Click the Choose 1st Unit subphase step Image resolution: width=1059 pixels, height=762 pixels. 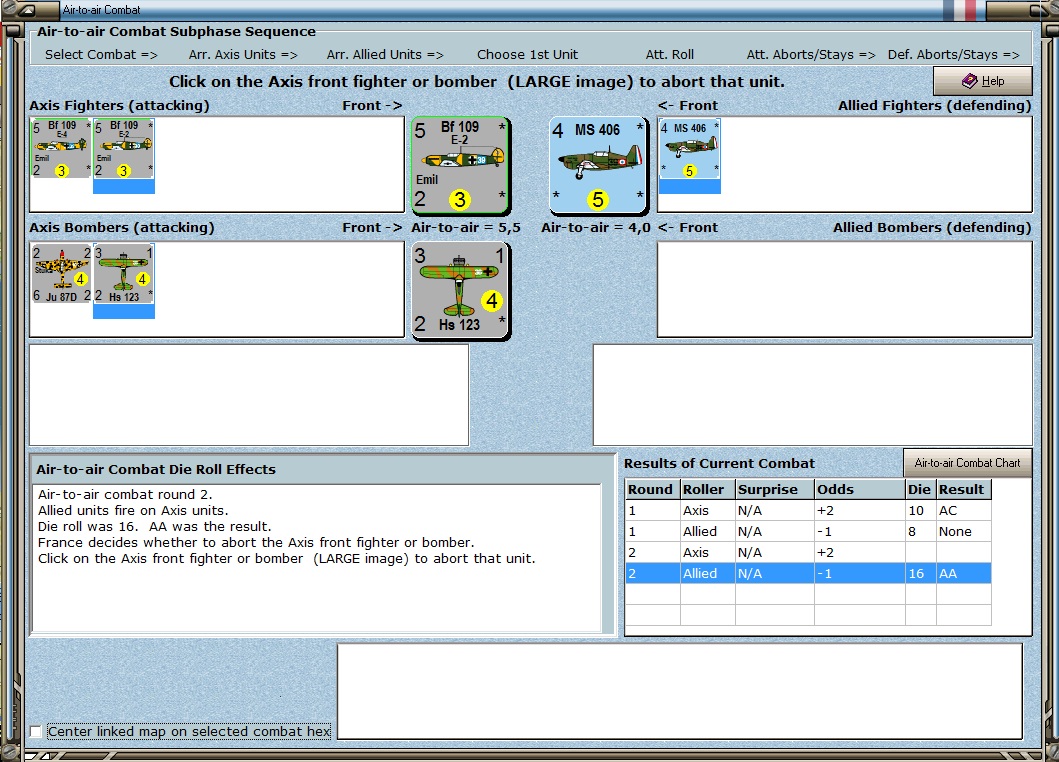527,55
